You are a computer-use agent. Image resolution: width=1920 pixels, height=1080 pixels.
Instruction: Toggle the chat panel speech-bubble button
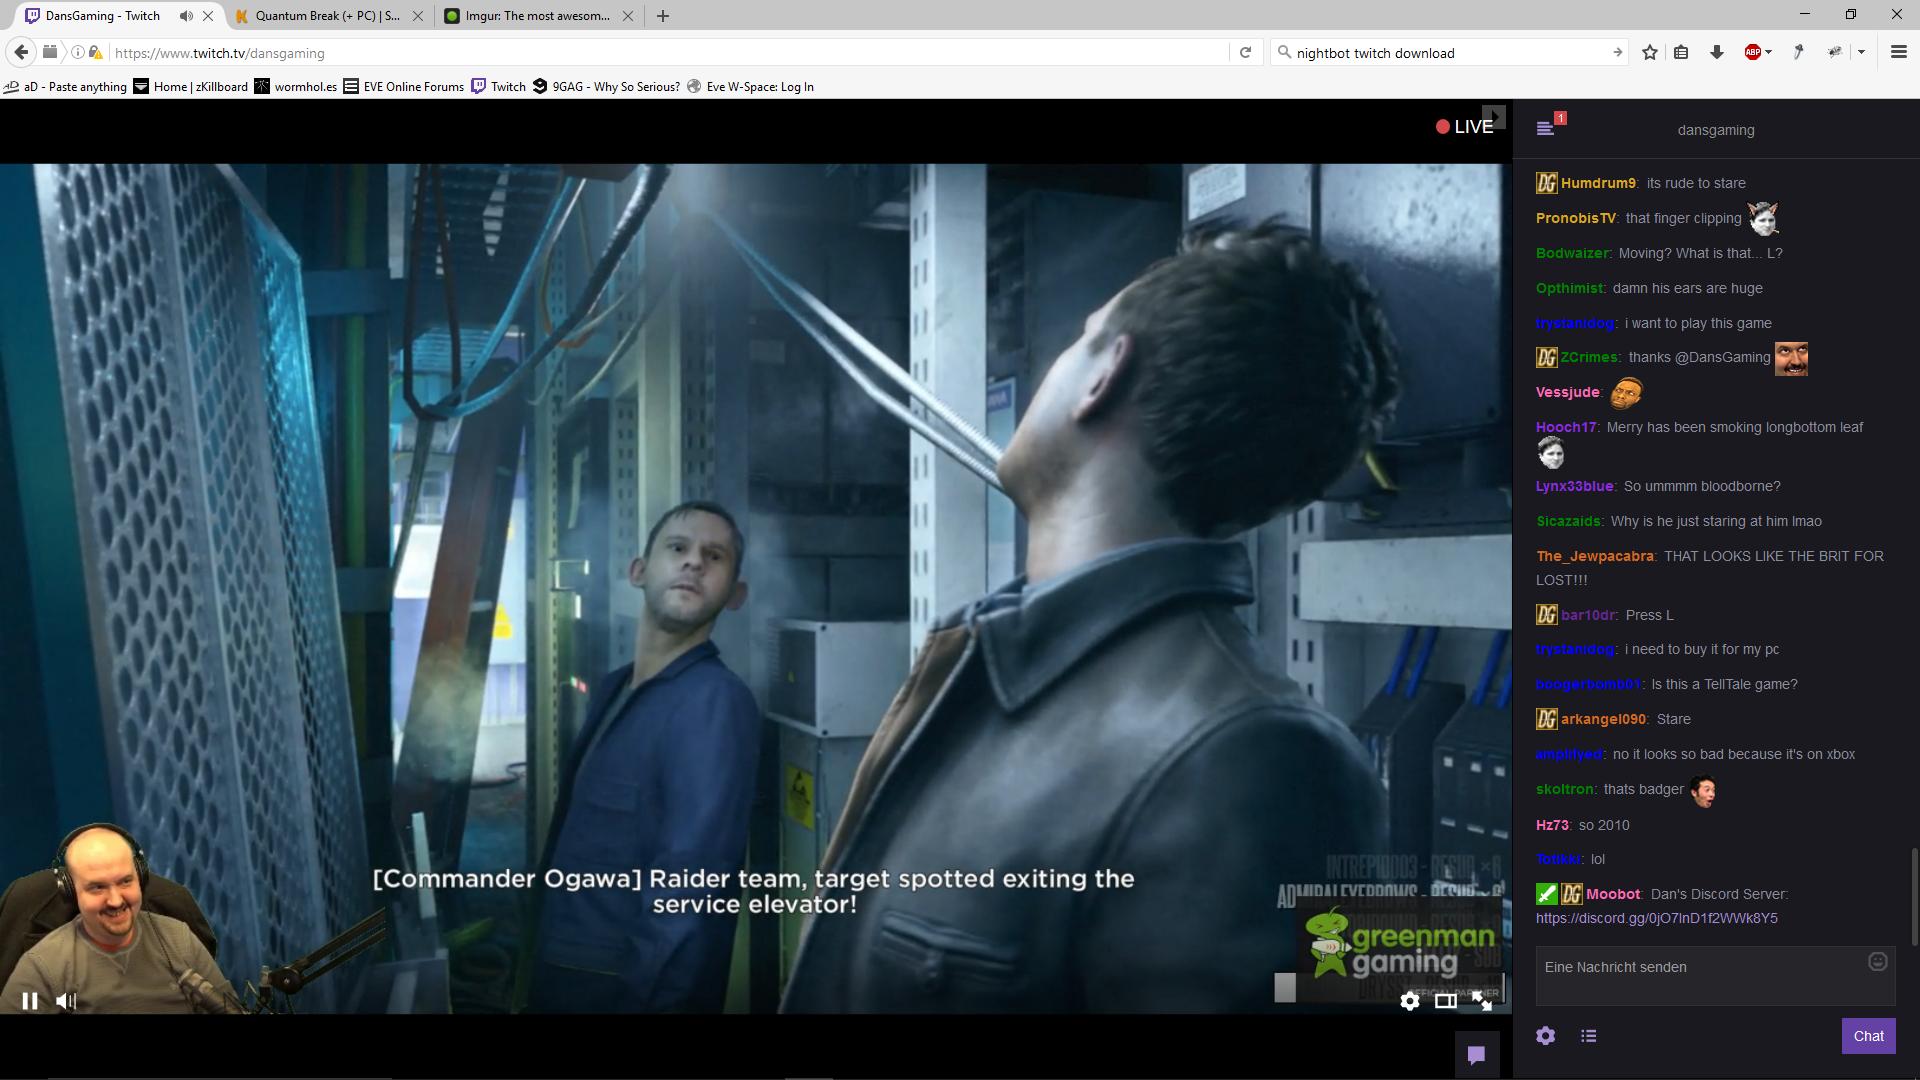[1476, 1054]
